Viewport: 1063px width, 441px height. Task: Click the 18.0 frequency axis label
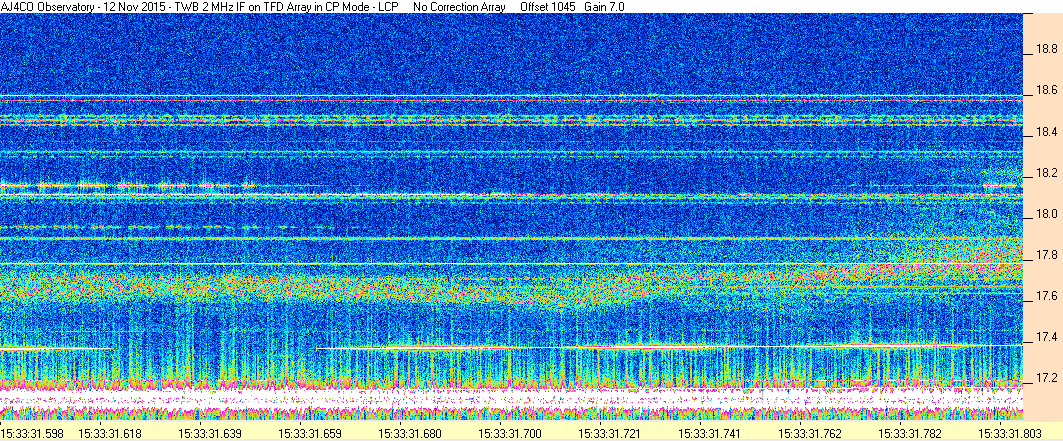[x=1047, y=214]
